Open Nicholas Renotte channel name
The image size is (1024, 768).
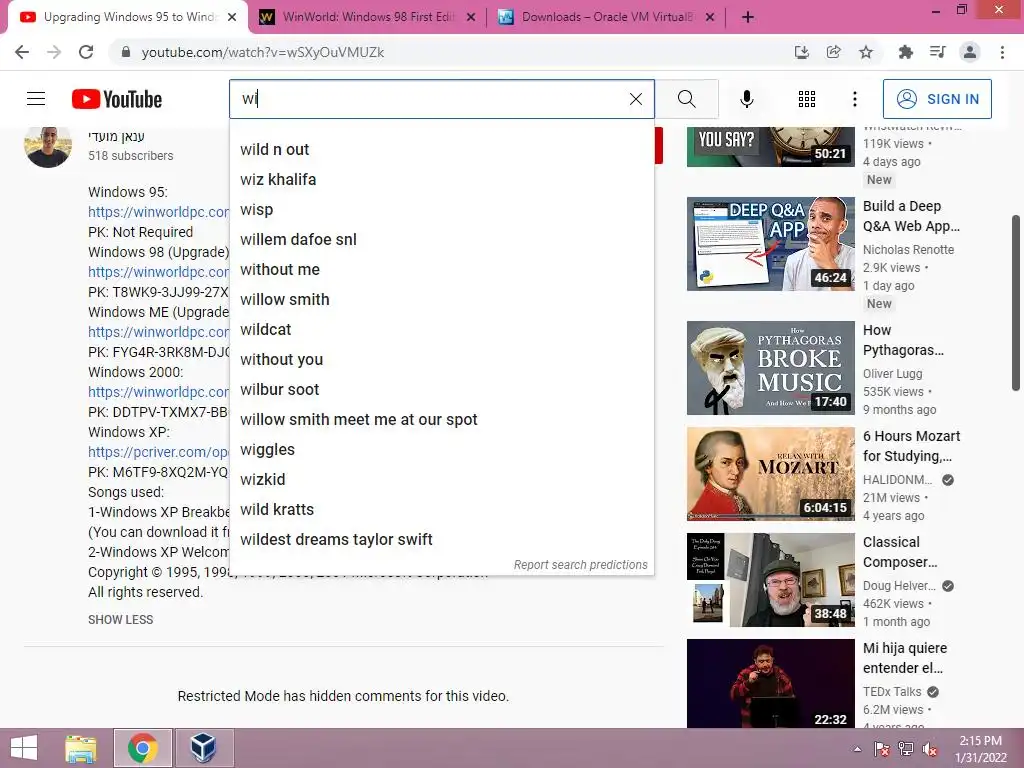coord(908,249)
